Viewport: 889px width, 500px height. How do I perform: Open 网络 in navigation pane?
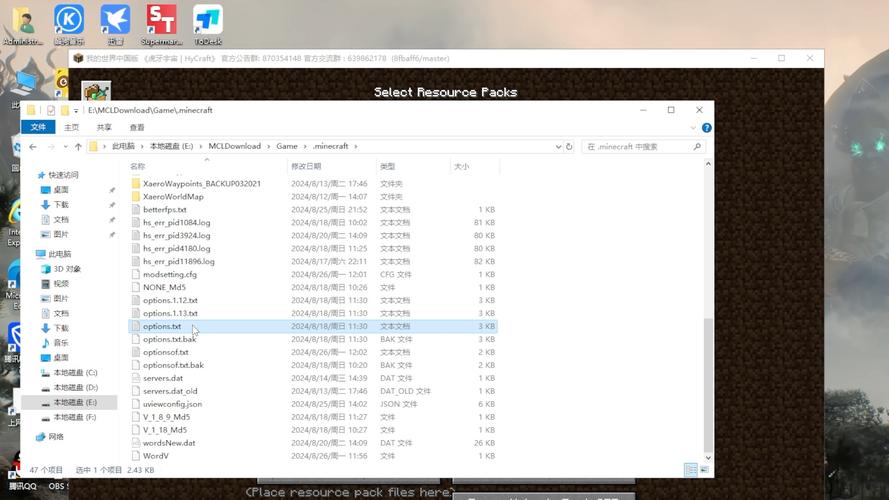point(56,437)
